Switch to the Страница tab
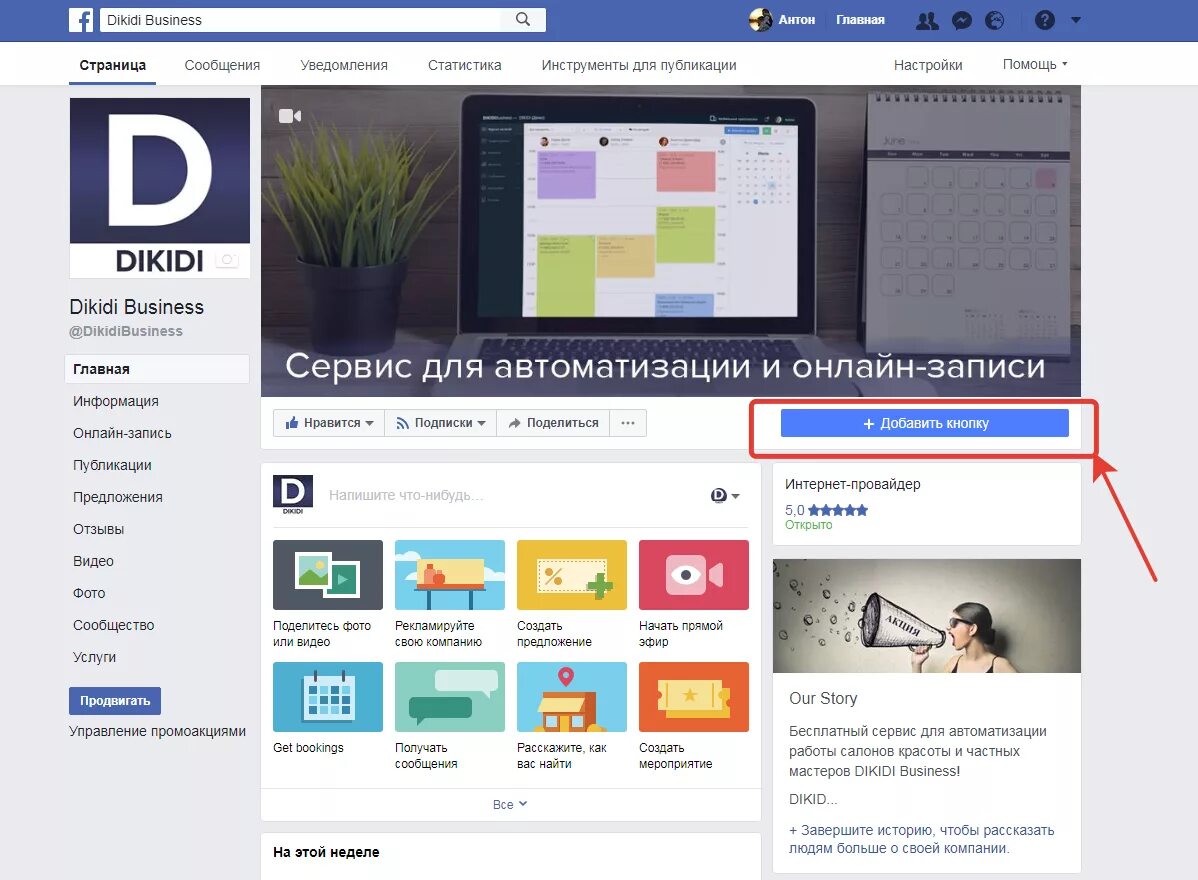 pos(112,65)
